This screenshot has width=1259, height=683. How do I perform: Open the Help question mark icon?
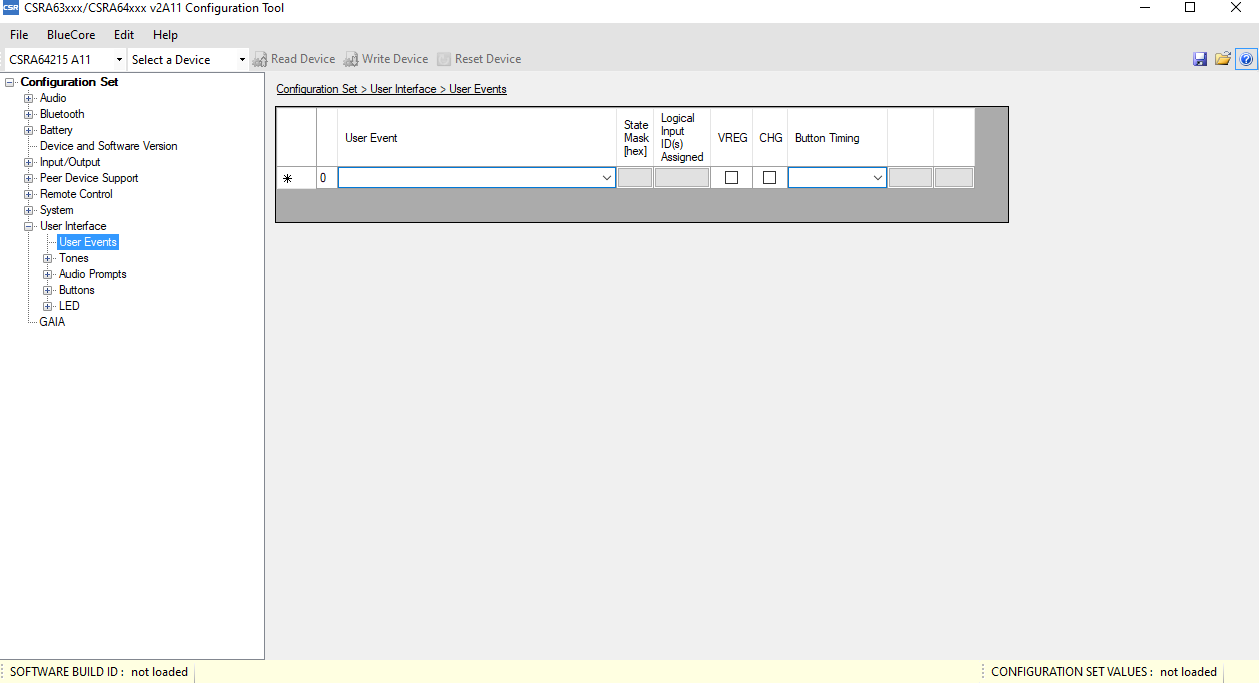coord(1246,59)
